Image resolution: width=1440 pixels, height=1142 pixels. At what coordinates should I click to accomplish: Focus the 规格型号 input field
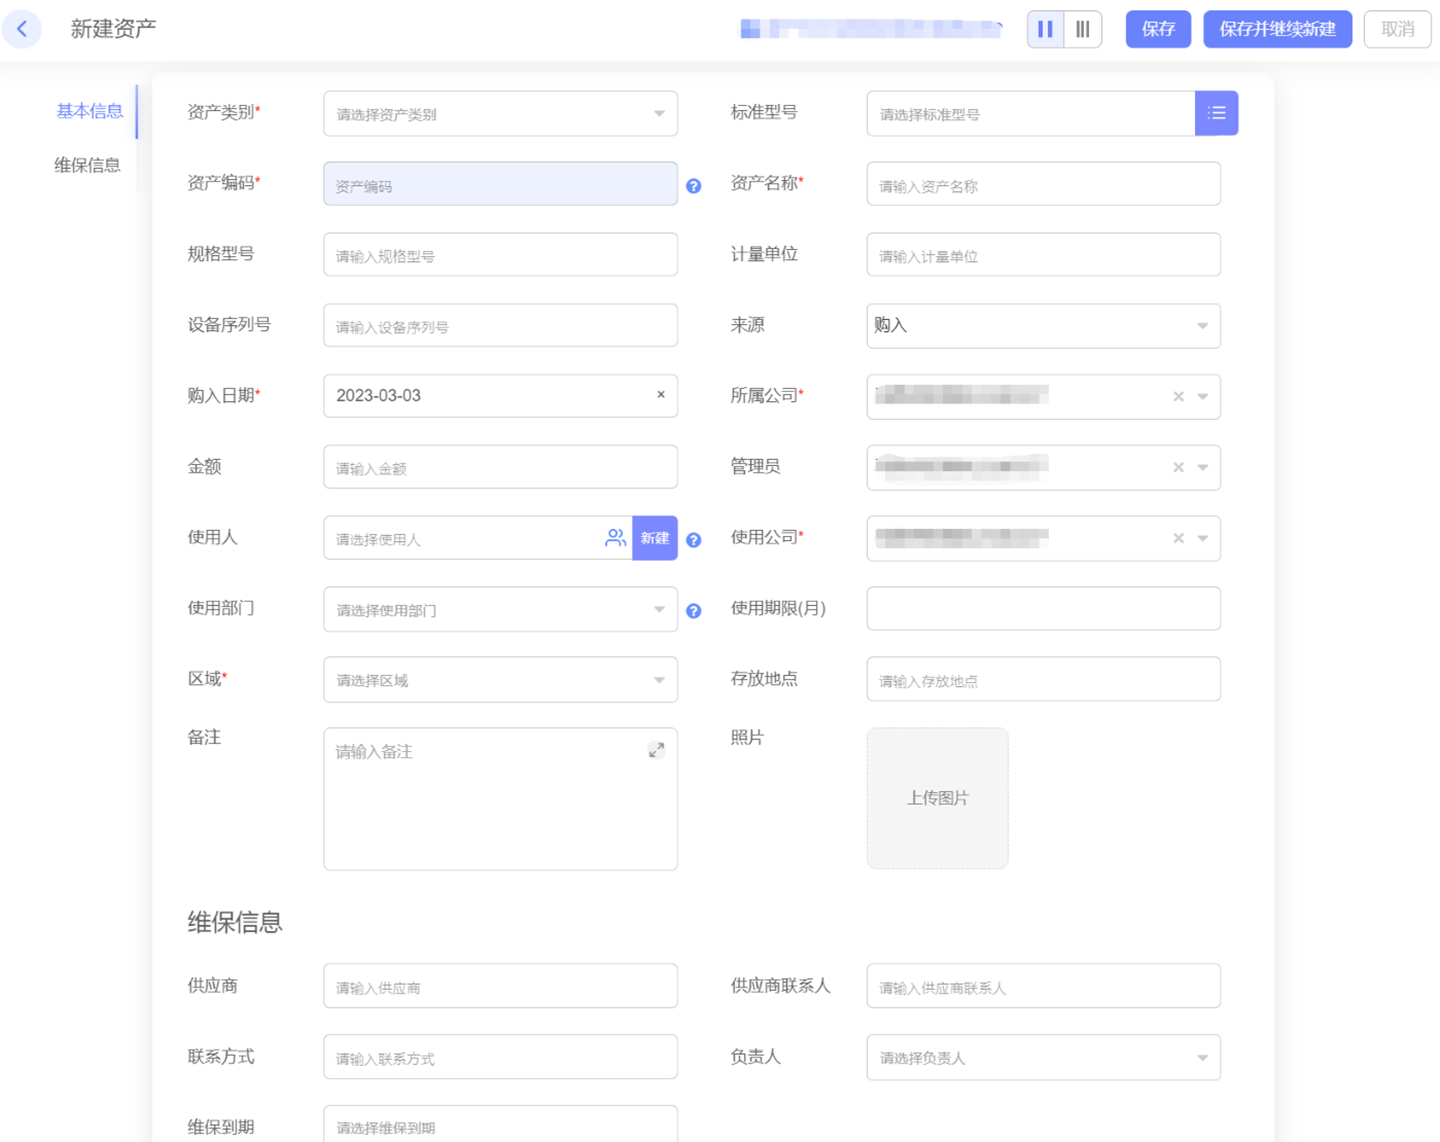point(500,255)
